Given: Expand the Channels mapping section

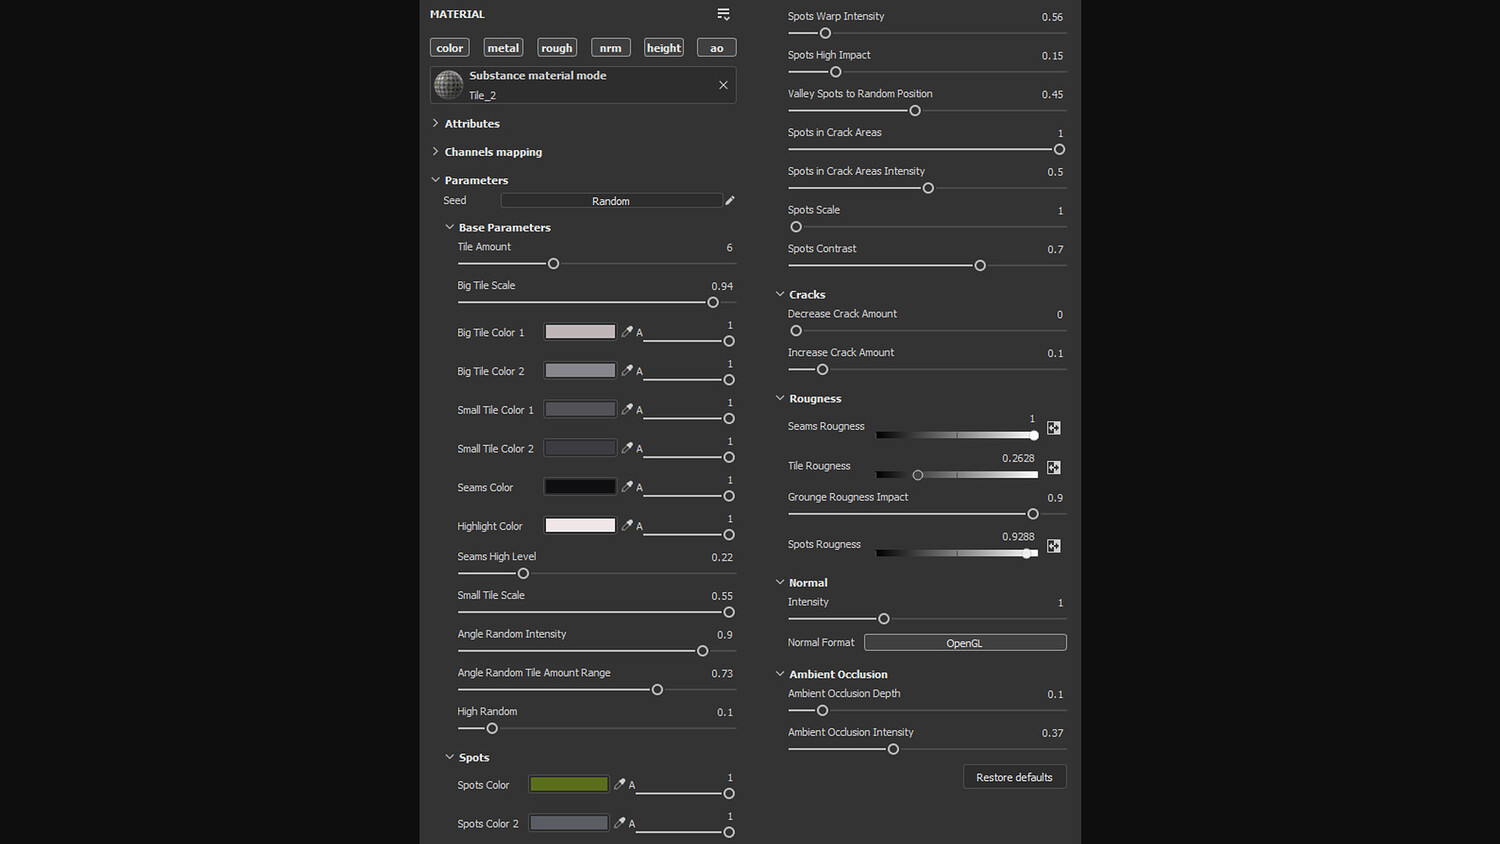Looking at the screenshot, I should (492, 152).
